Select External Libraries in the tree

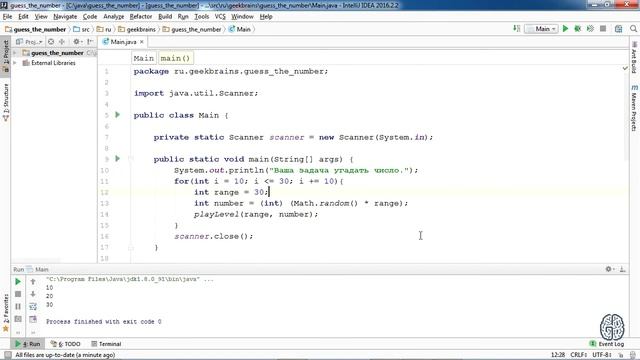(53, 63)
